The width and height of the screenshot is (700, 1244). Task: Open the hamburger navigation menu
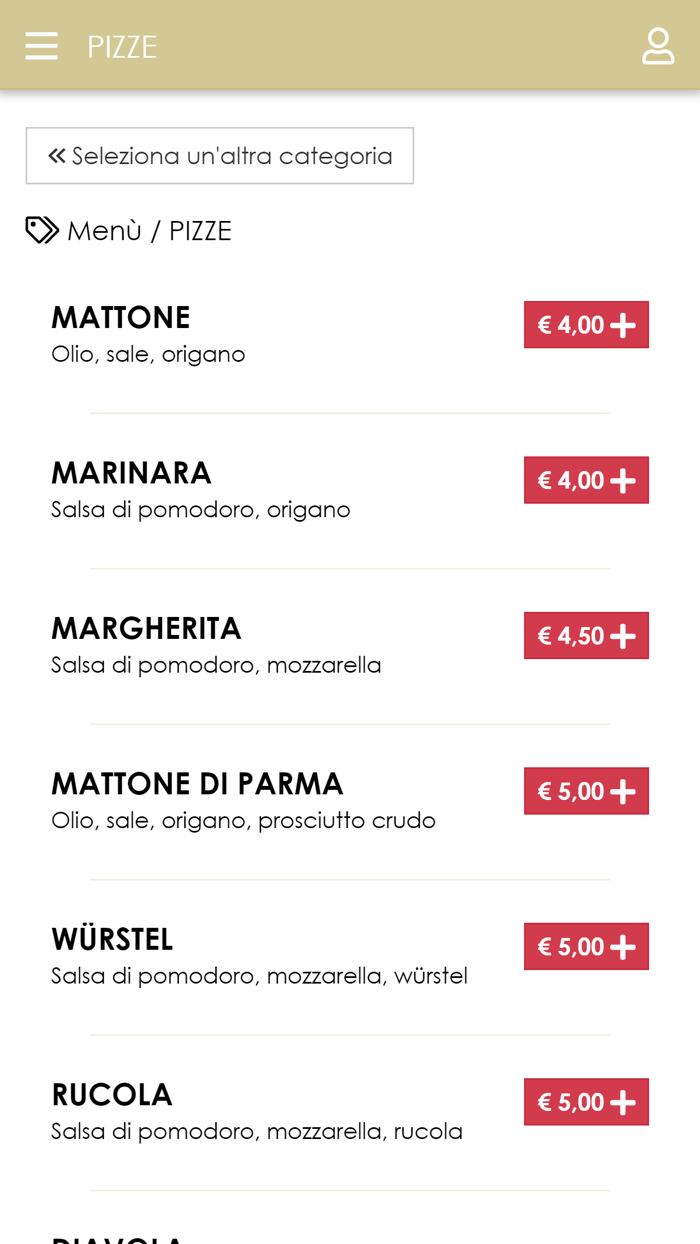pos(41,45)
